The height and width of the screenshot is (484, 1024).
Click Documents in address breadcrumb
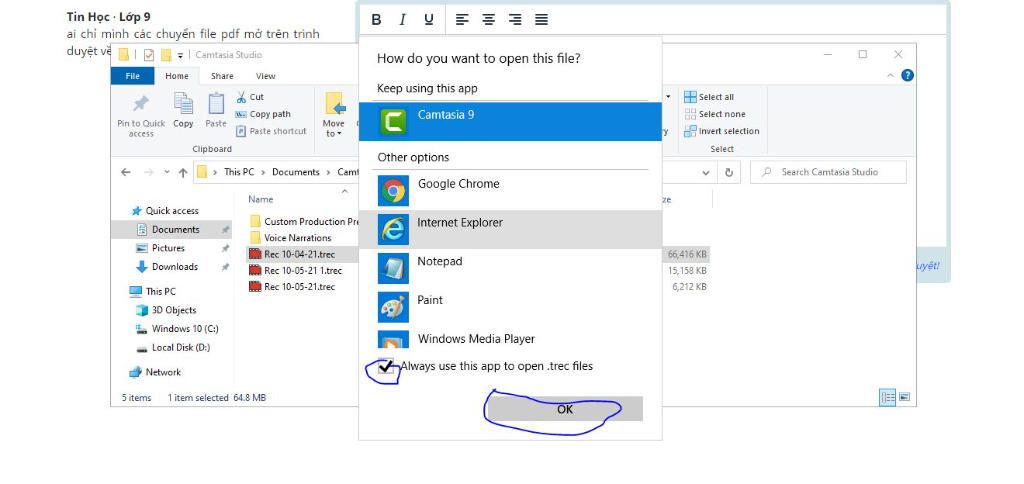click(x=296, y=172)
